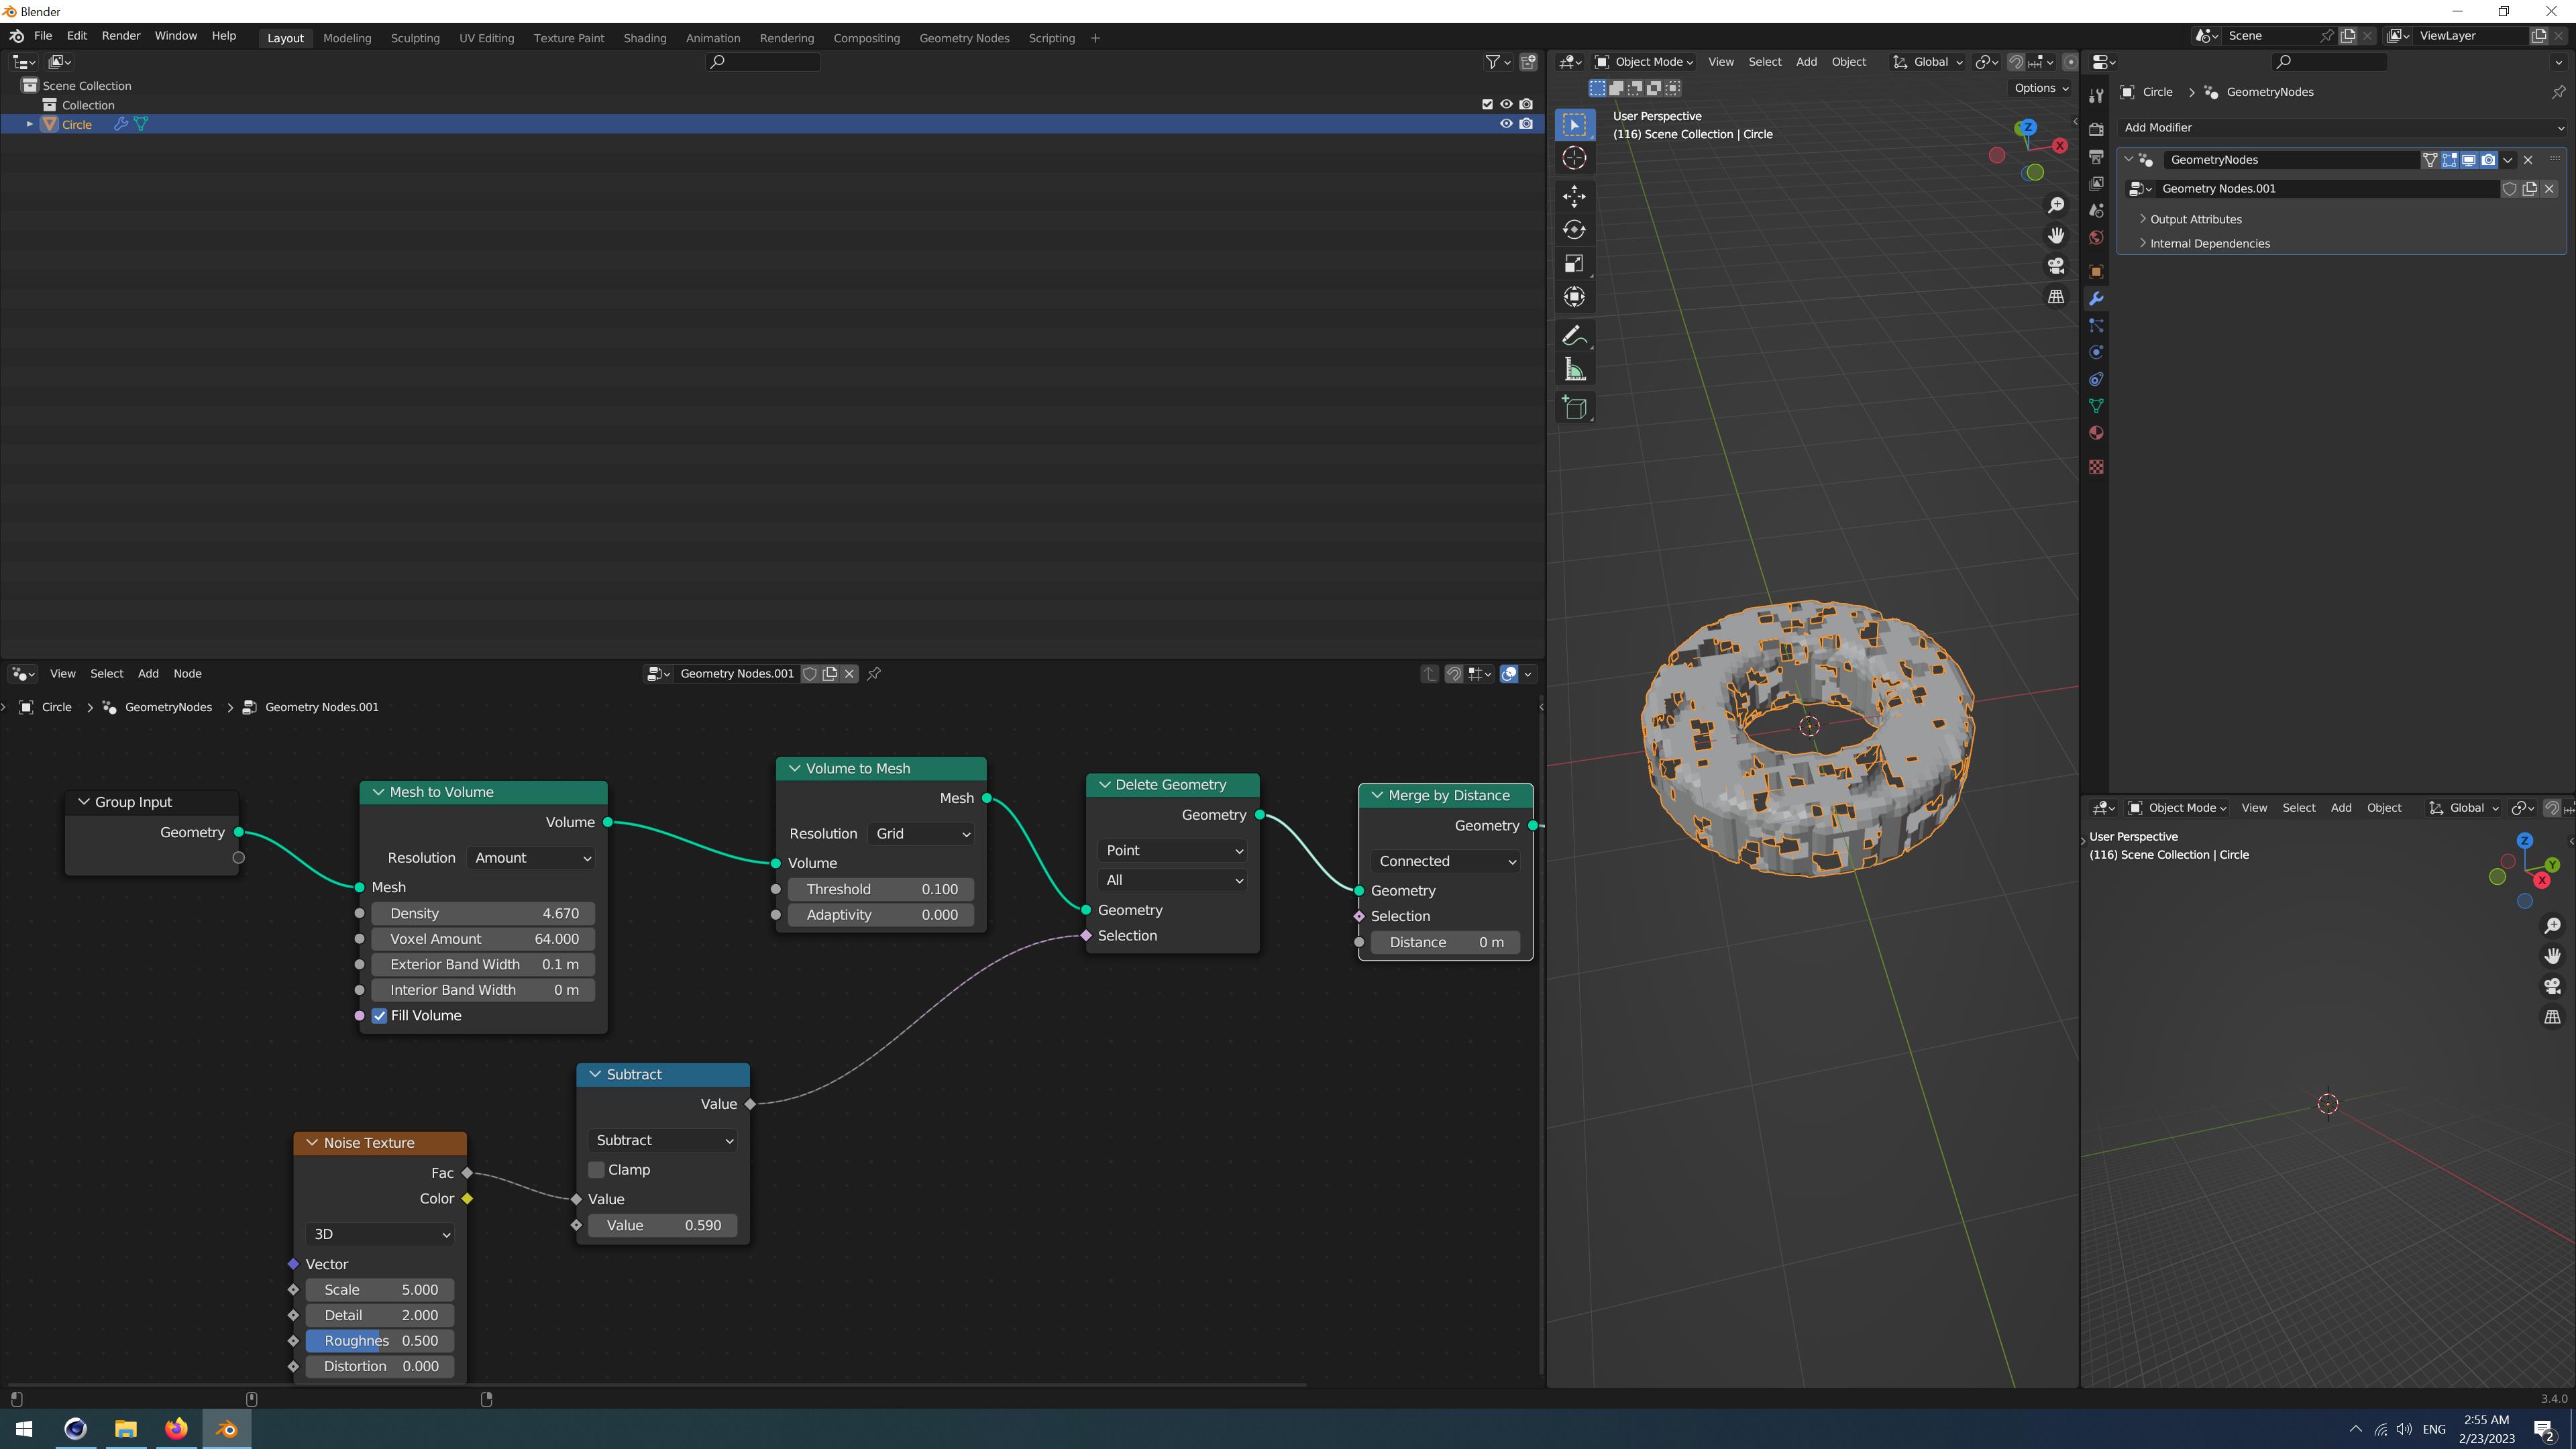
Task: Open the Render menu
Action: [121, 35]
